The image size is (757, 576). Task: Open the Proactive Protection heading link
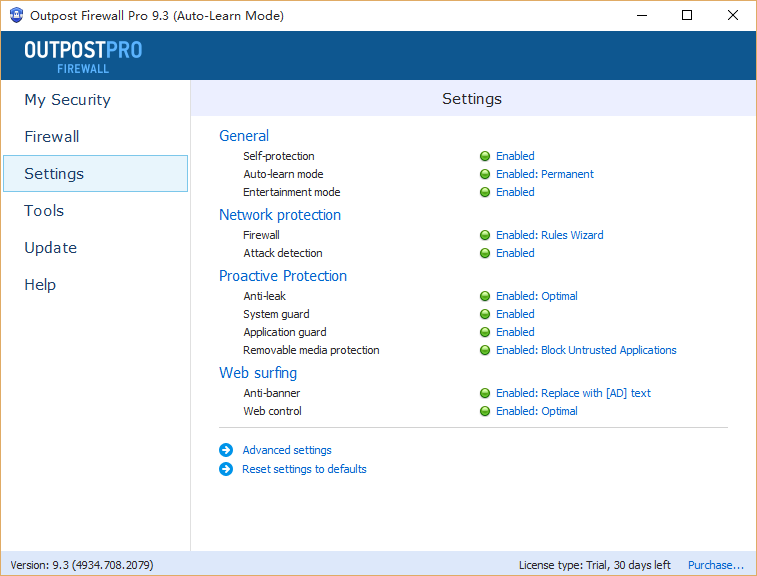[283, 276]
